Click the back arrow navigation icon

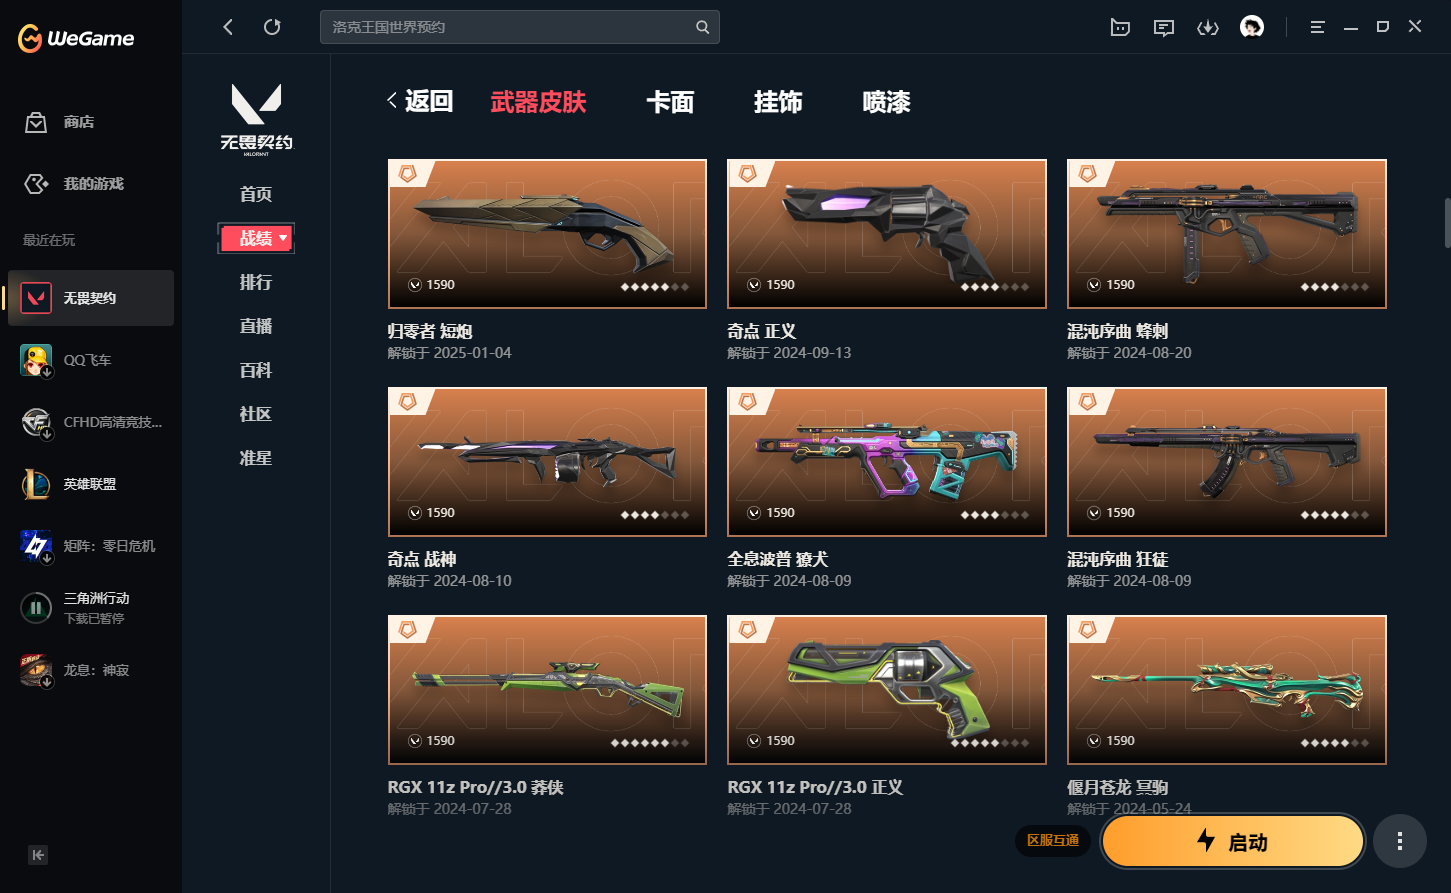[228, 27]
